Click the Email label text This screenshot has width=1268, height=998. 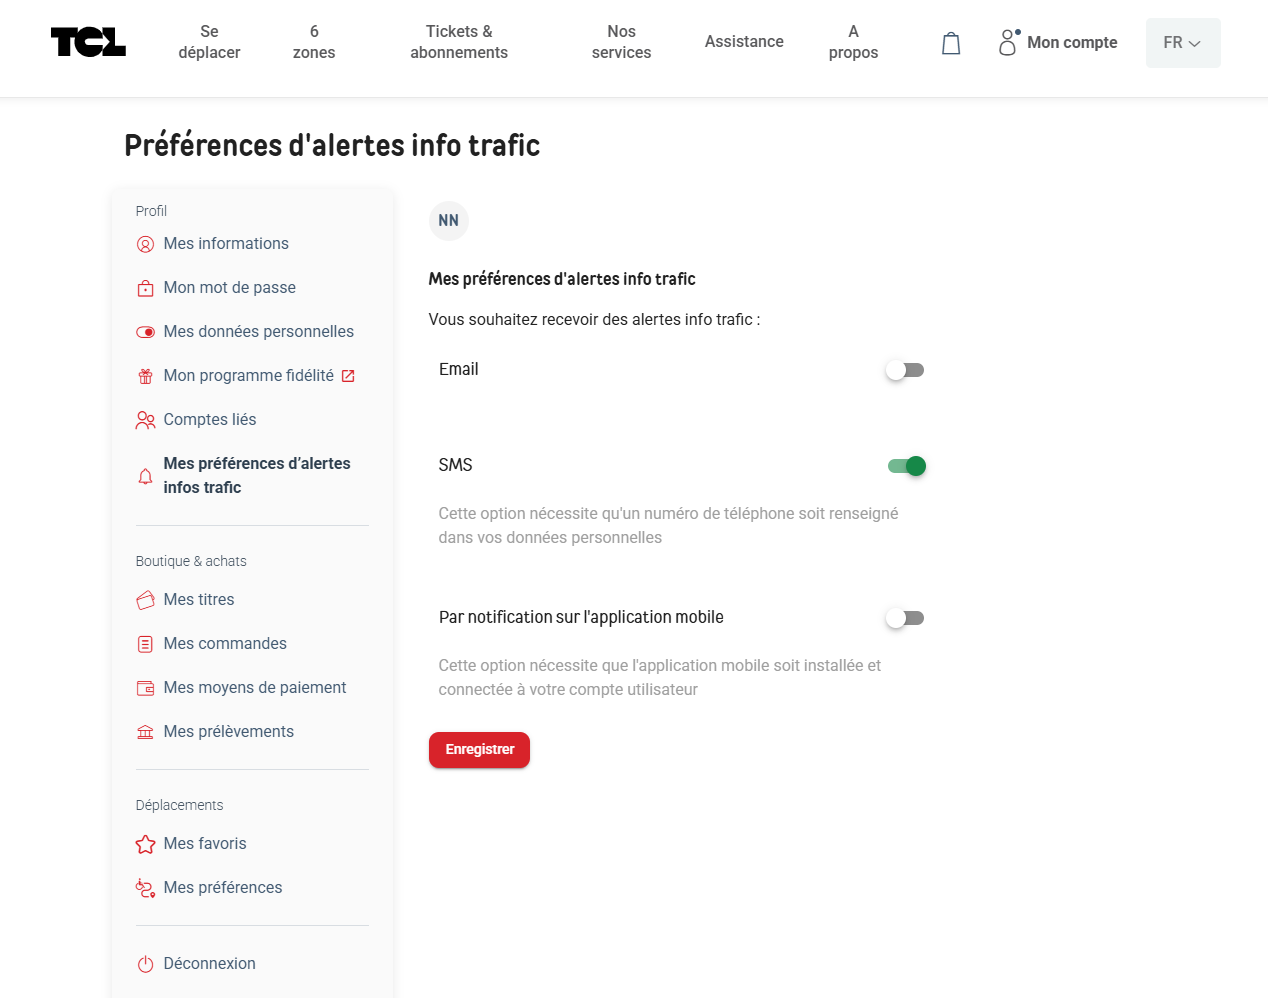459,370
